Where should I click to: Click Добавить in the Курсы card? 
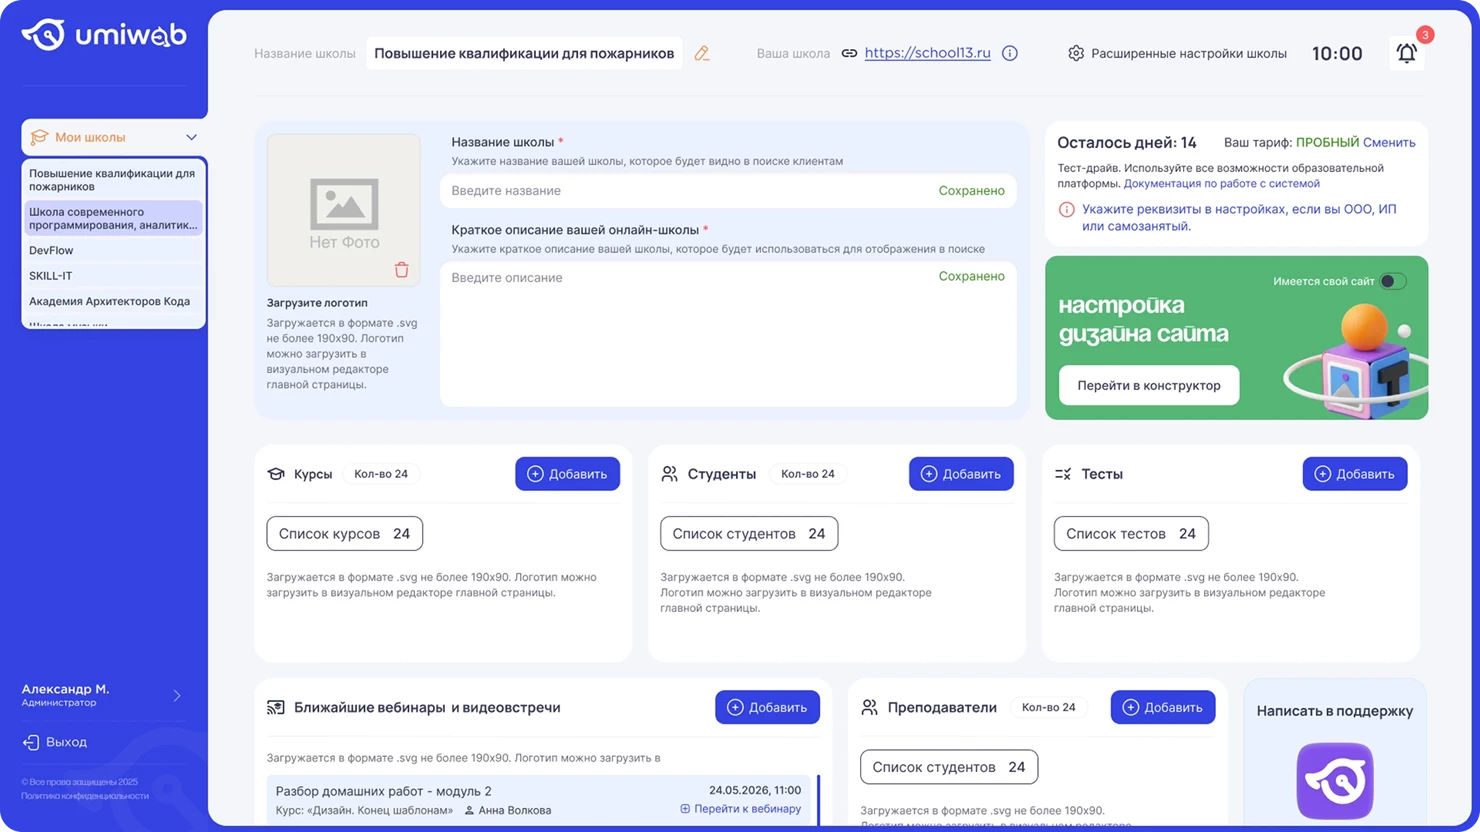coord(567,474)
